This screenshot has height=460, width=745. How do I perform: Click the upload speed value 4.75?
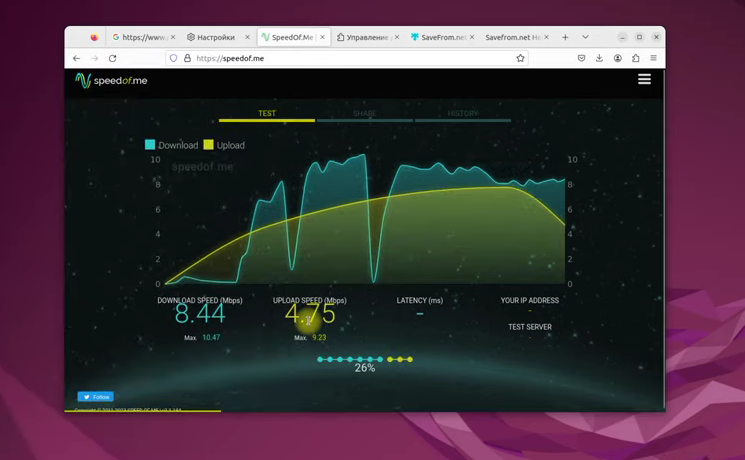(310, 314)
